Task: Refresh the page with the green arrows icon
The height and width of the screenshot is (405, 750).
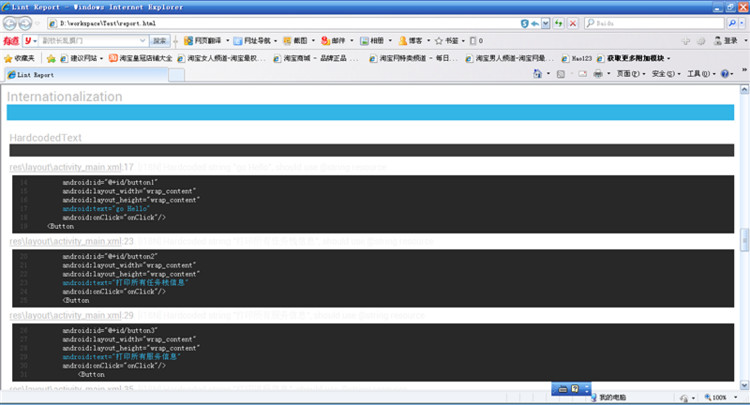Action: click(558, 23)
